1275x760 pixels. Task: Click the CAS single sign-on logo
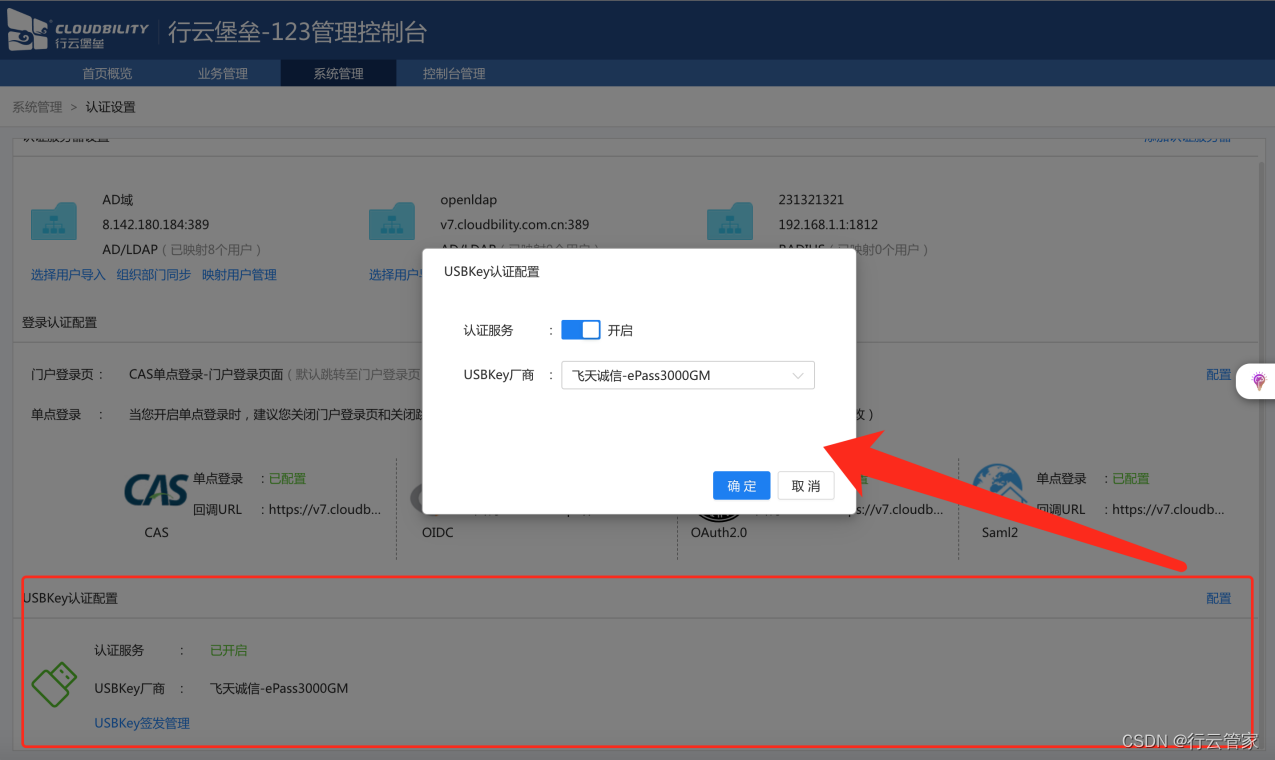(156, 491)
